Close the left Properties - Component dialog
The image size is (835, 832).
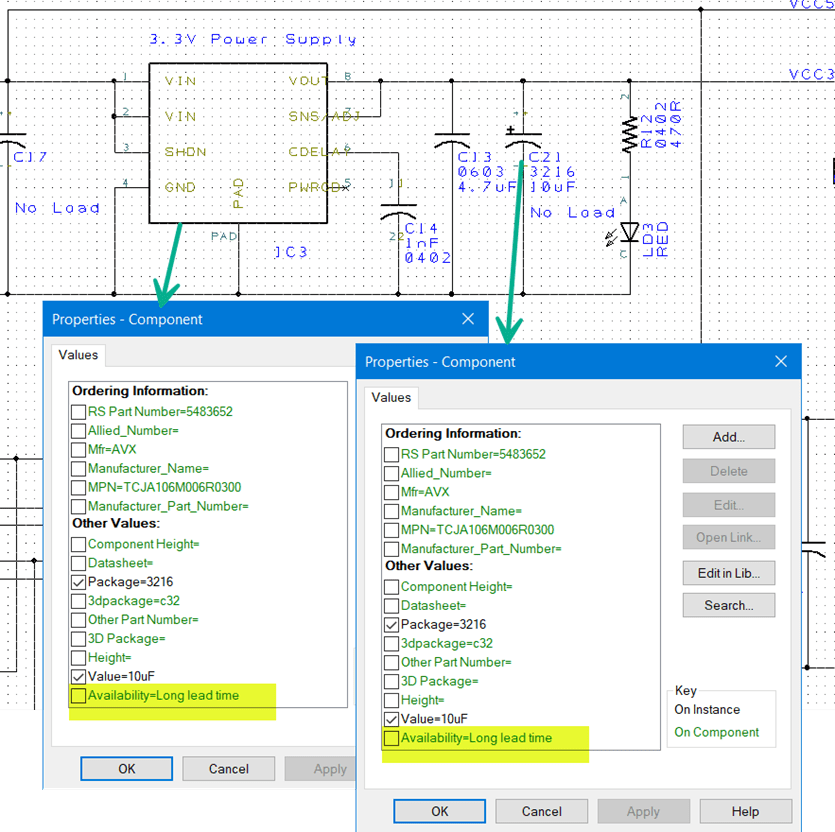(x=468, y=319)
